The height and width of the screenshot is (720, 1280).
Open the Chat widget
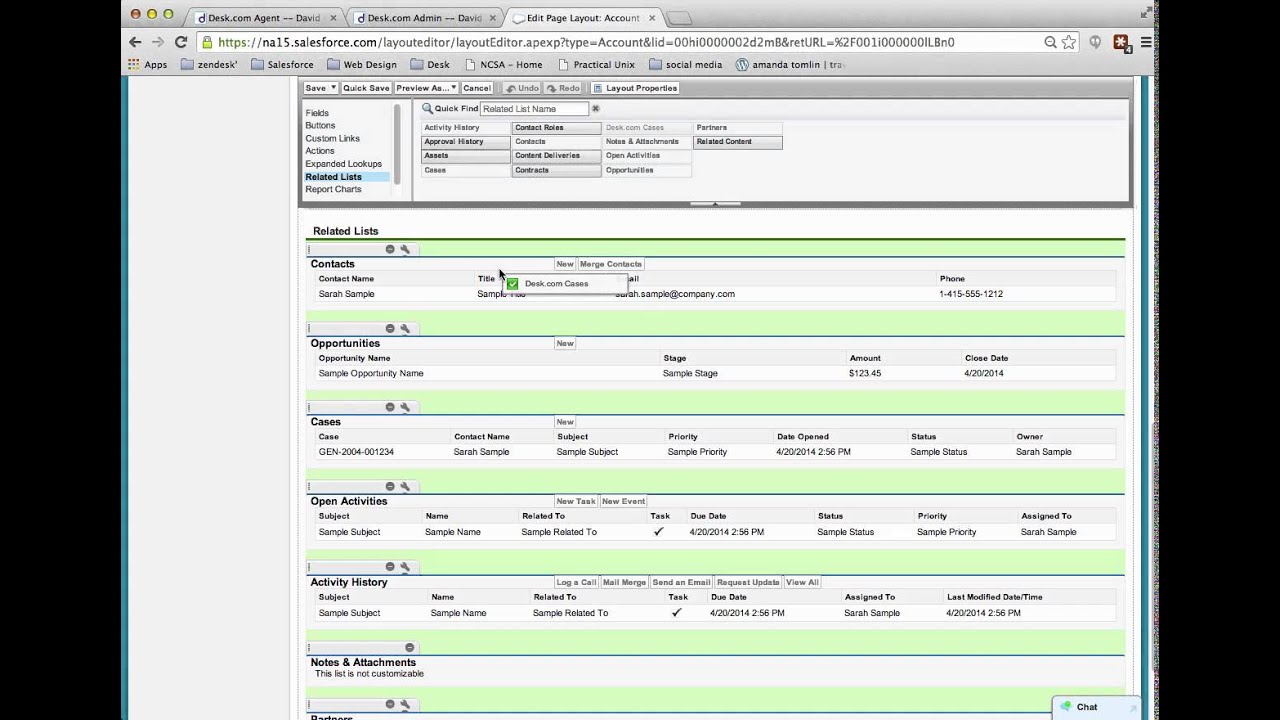(1095, 707)
